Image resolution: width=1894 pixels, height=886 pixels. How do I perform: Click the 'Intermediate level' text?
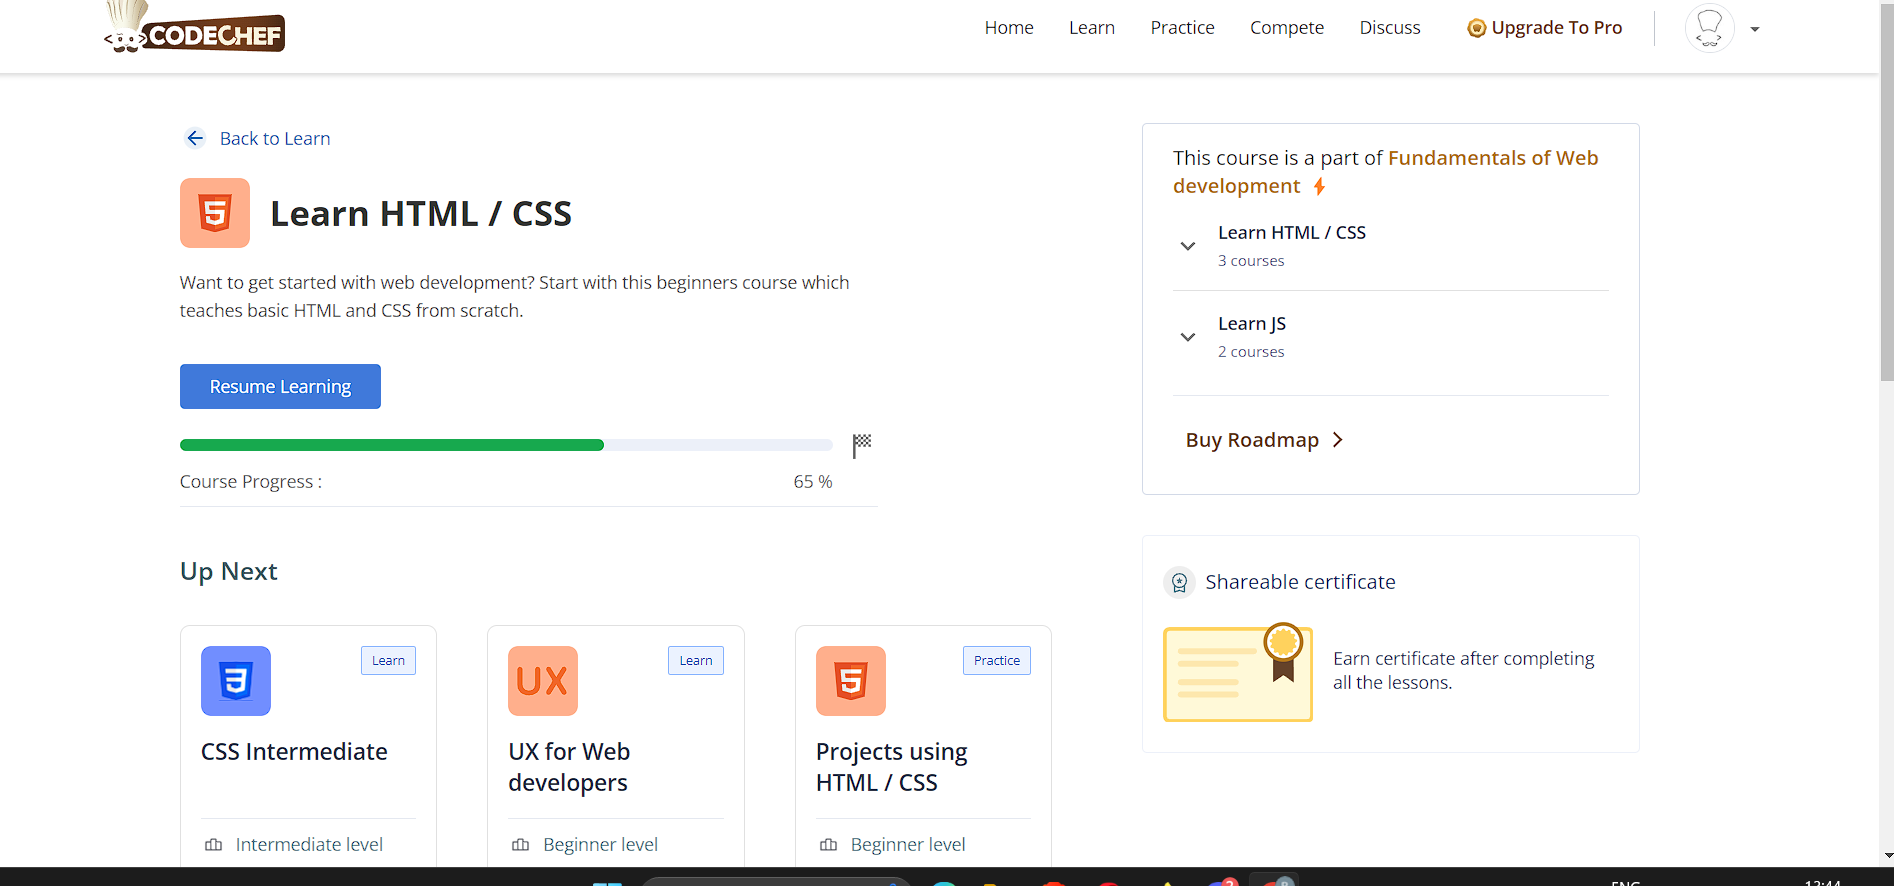[309, 845]
